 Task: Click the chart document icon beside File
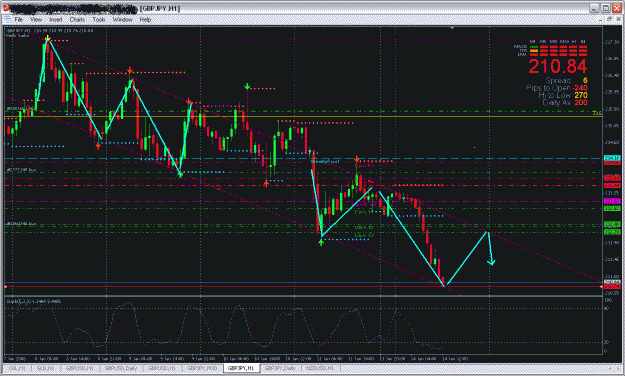(8, 19)
